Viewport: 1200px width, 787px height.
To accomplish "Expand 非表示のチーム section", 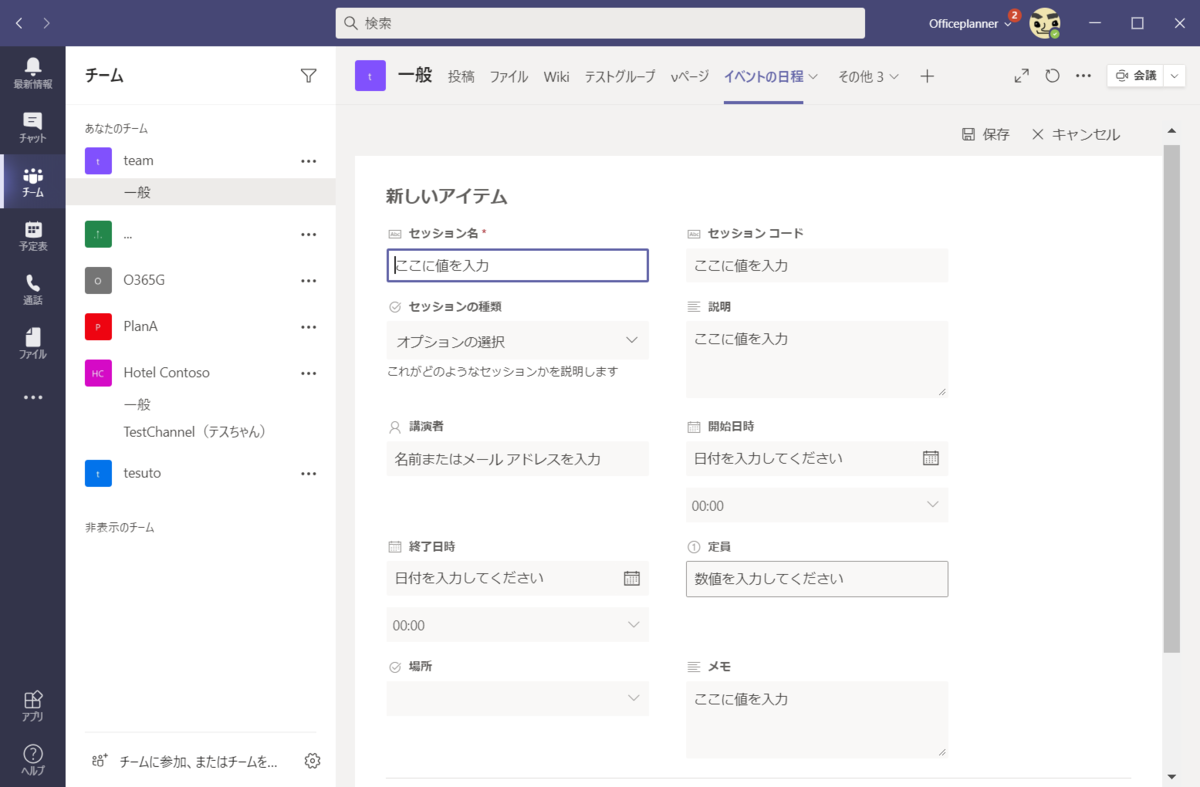I will (x=120, y=527).
